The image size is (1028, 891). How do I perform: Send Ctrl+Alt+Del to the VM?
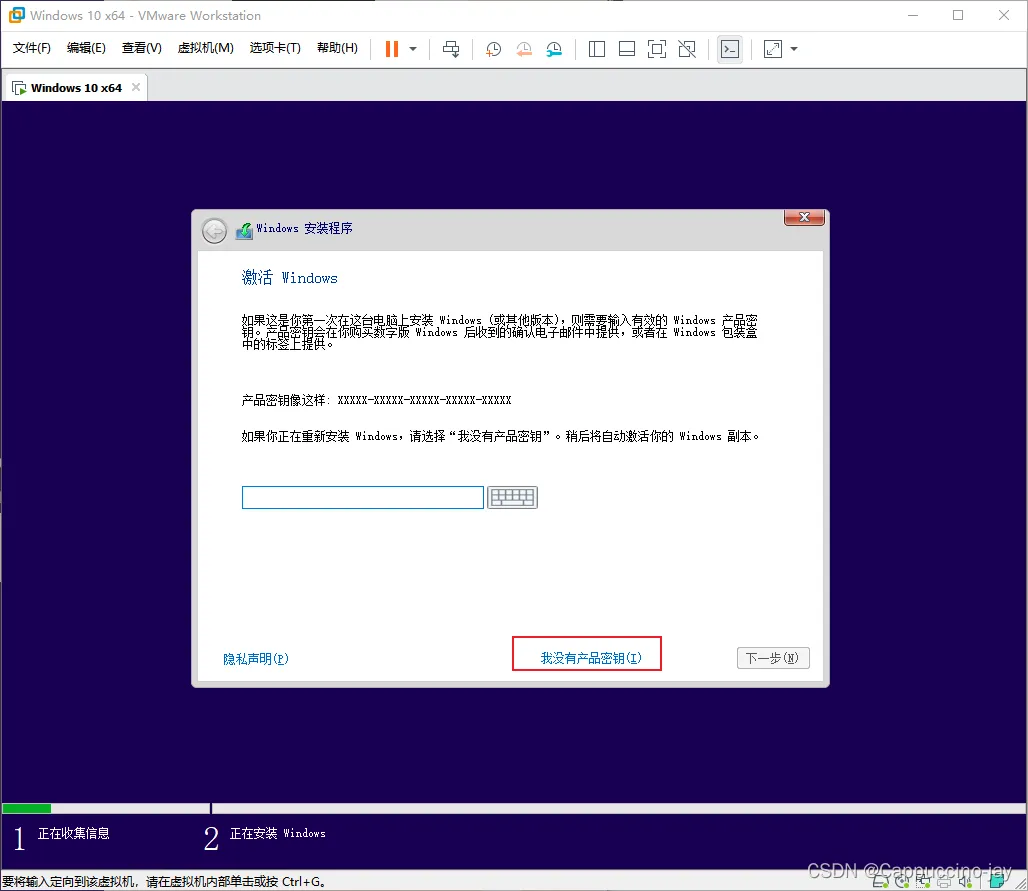coord(451,49)
